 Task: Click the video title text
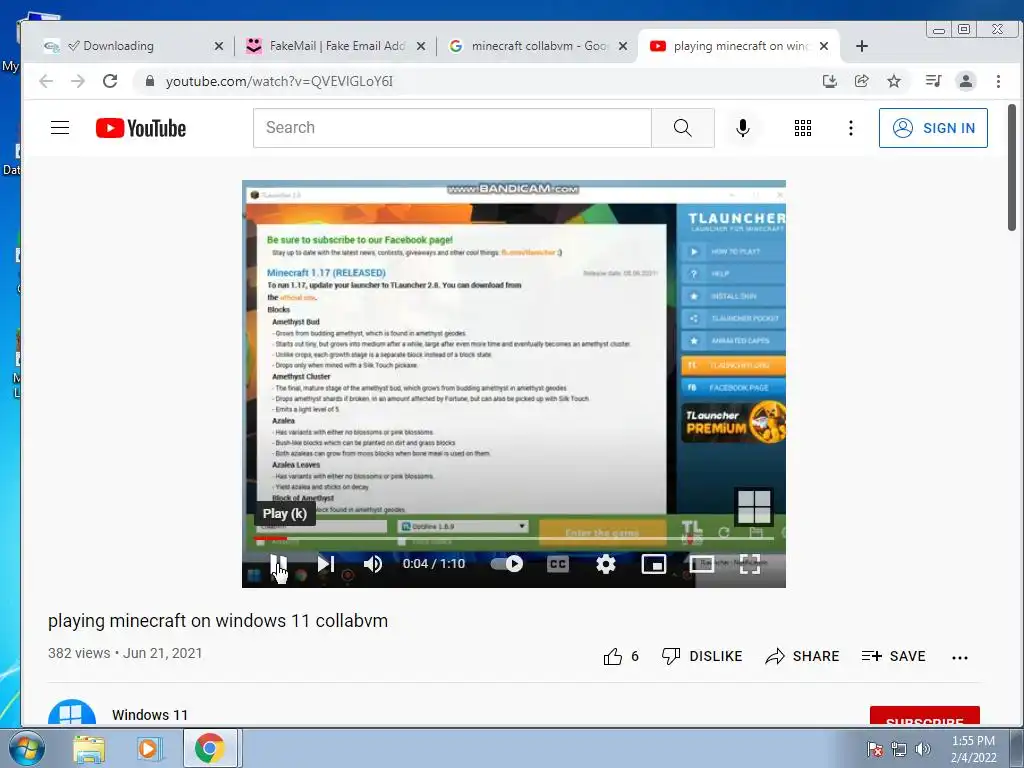click(x=217, y=620)
